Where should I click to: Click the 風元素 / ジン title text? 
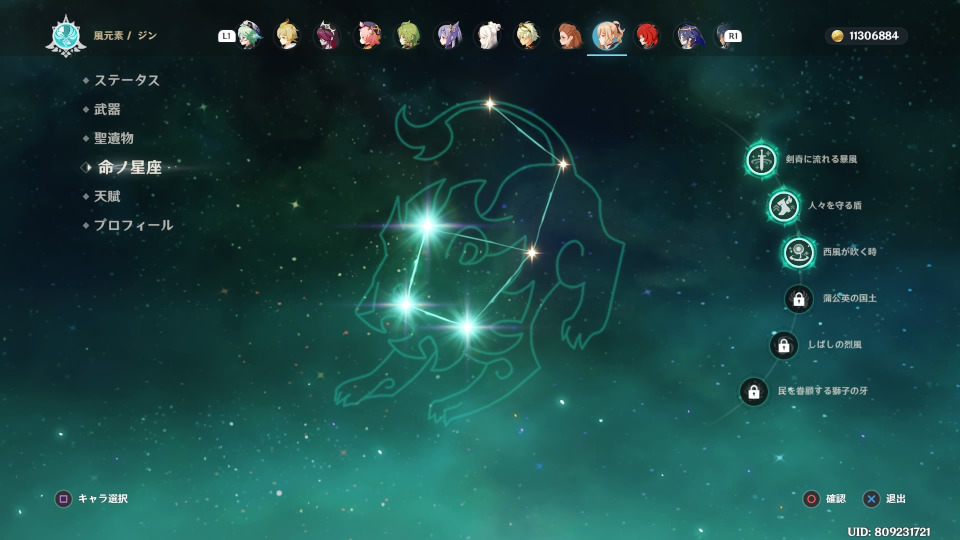[125, 36]
